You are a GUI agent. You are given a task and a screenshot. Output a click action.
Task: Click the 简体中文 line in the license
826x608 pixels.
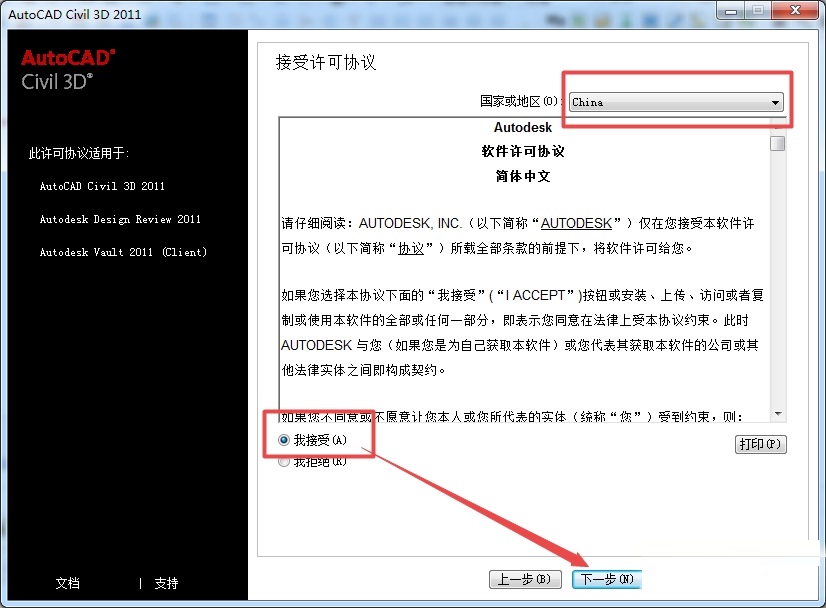coord(523,176)
